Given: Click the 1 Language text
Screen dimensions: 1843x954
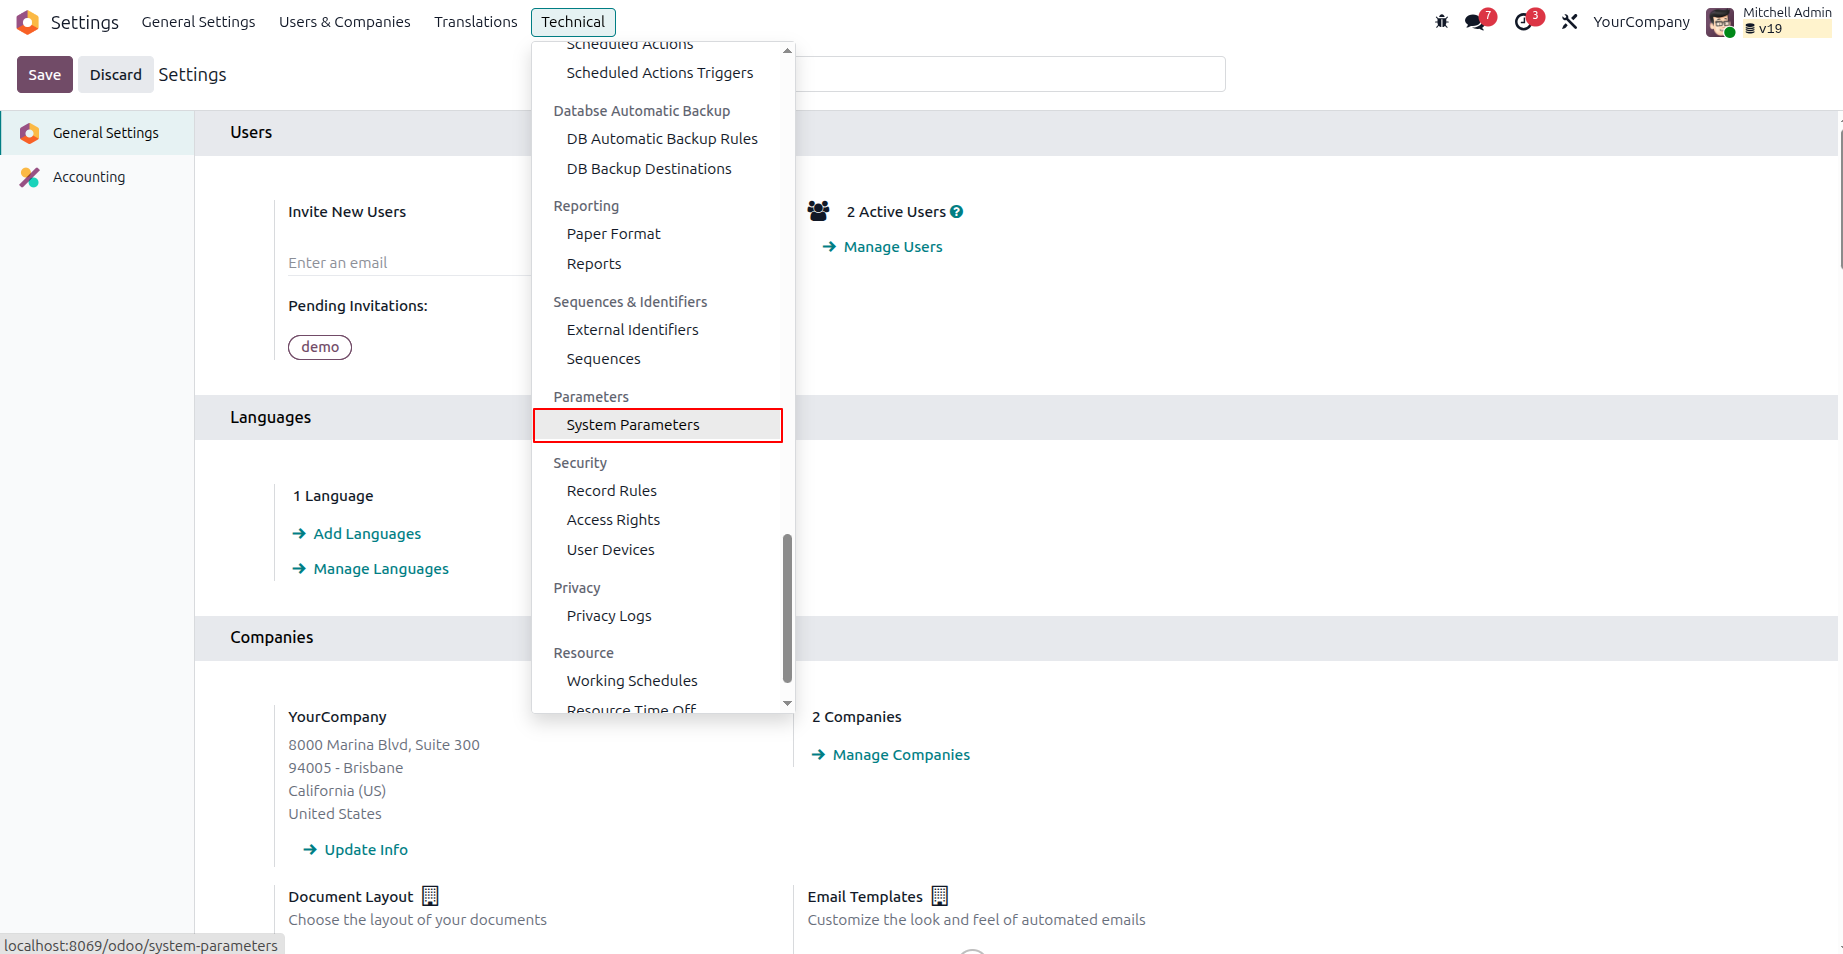Looking at the screenshot, I should [333, 496].
